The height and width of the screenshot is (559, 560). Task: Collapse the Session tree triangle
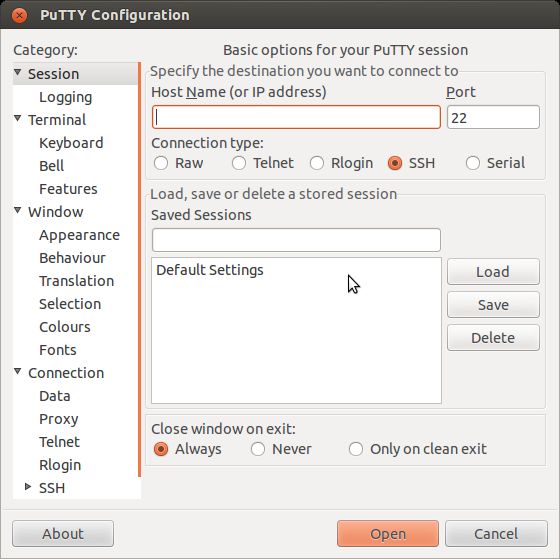coord(18,72)
